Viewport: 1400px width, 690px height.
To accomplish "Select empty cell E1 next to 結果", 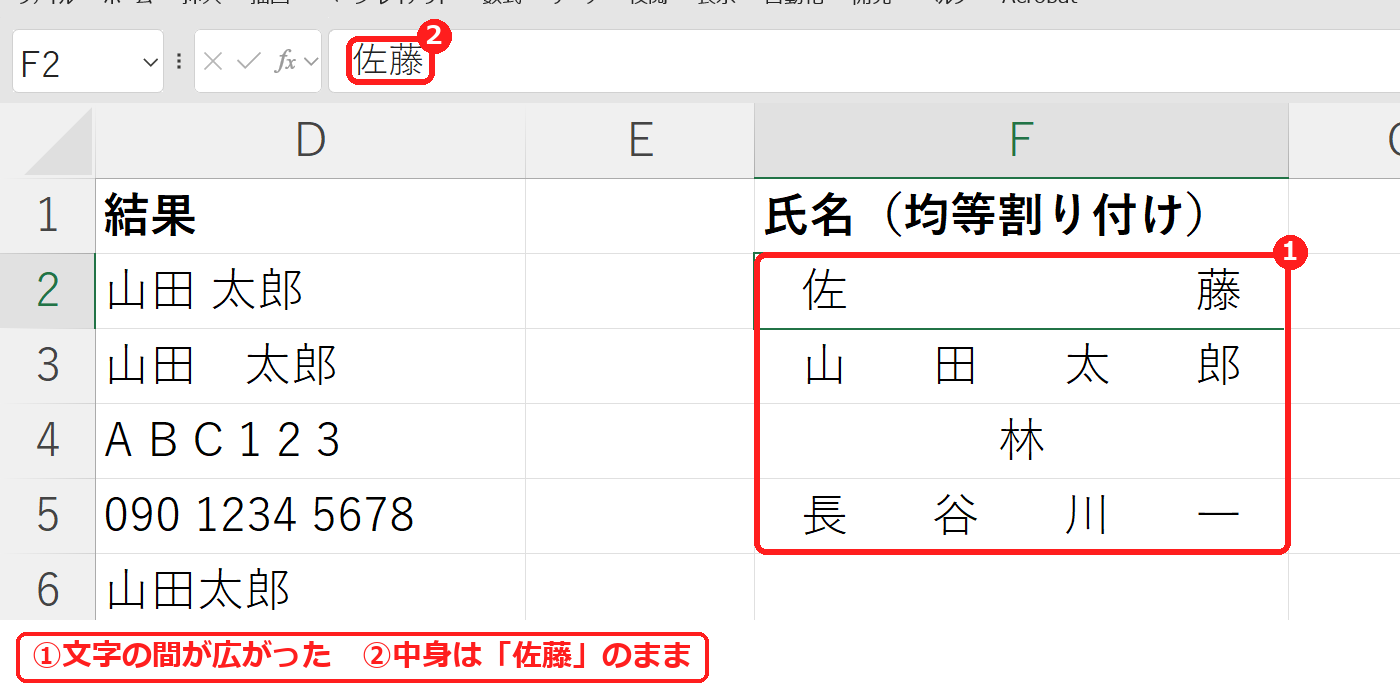I will (640, 216).
